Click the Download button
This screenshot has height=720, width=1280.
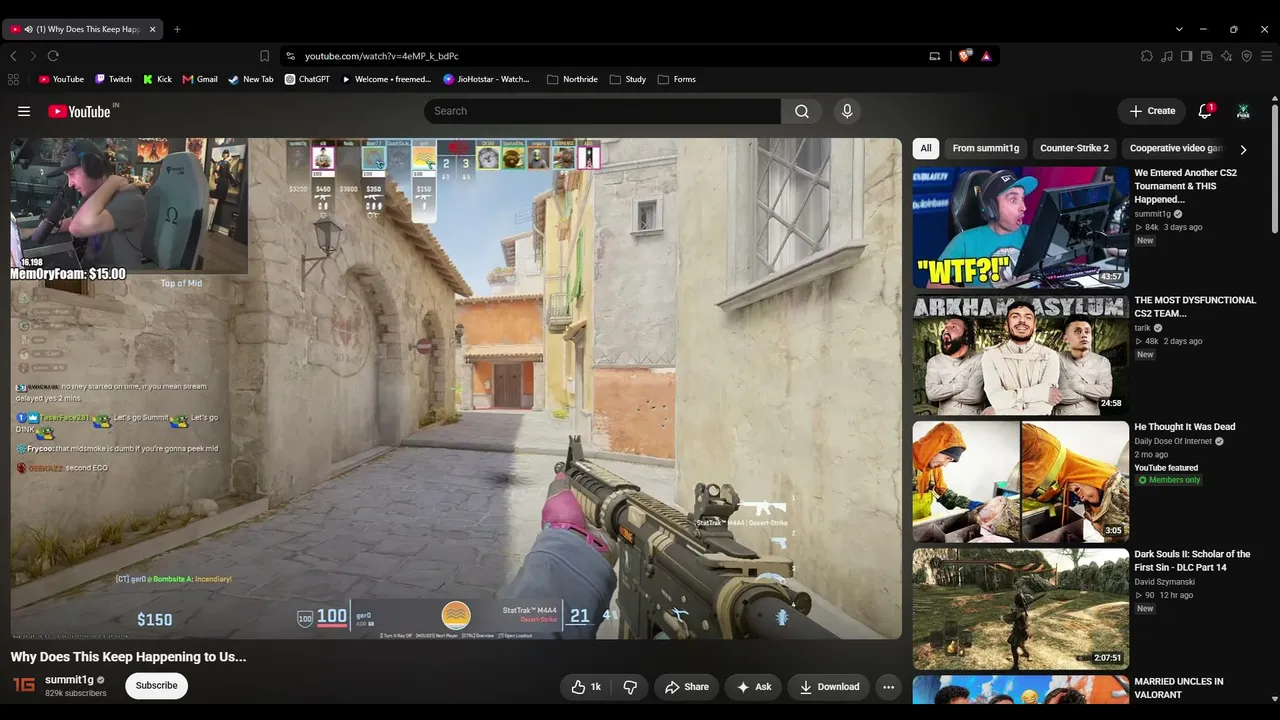point(829,687)
